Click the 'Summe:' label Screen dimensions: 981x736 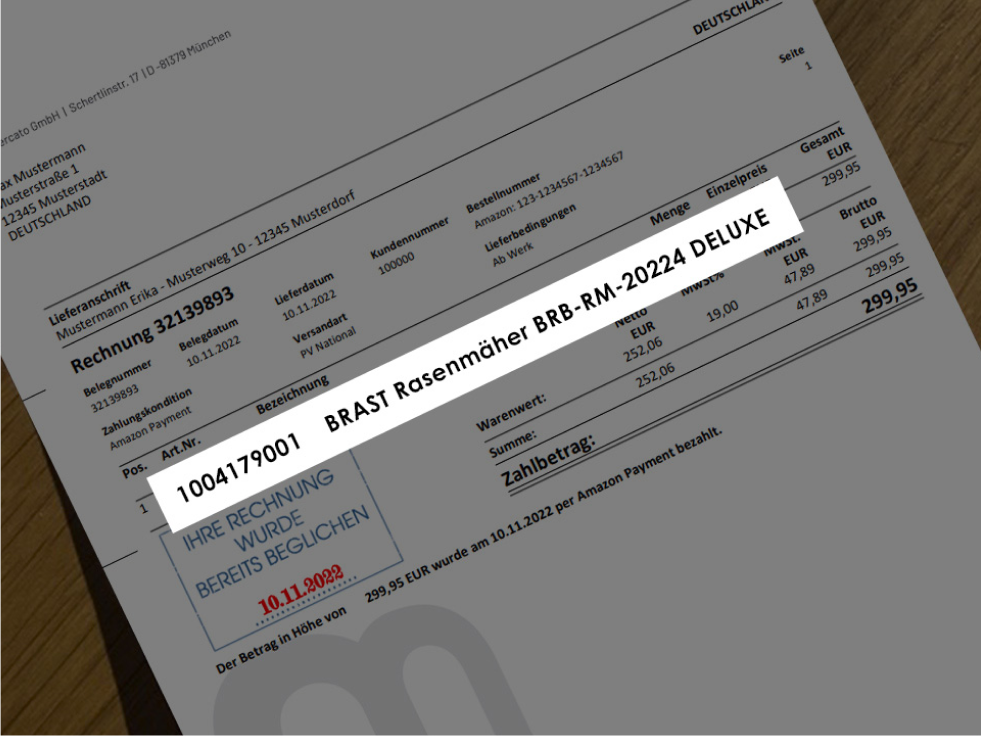click(x=513, y=444)
